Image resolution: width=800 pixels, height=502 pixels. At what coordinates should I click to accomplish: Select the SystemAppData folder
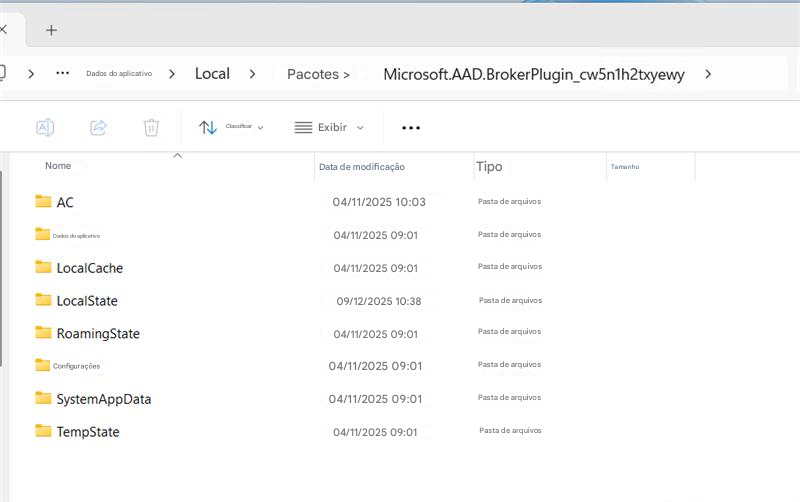coord(104,399)
